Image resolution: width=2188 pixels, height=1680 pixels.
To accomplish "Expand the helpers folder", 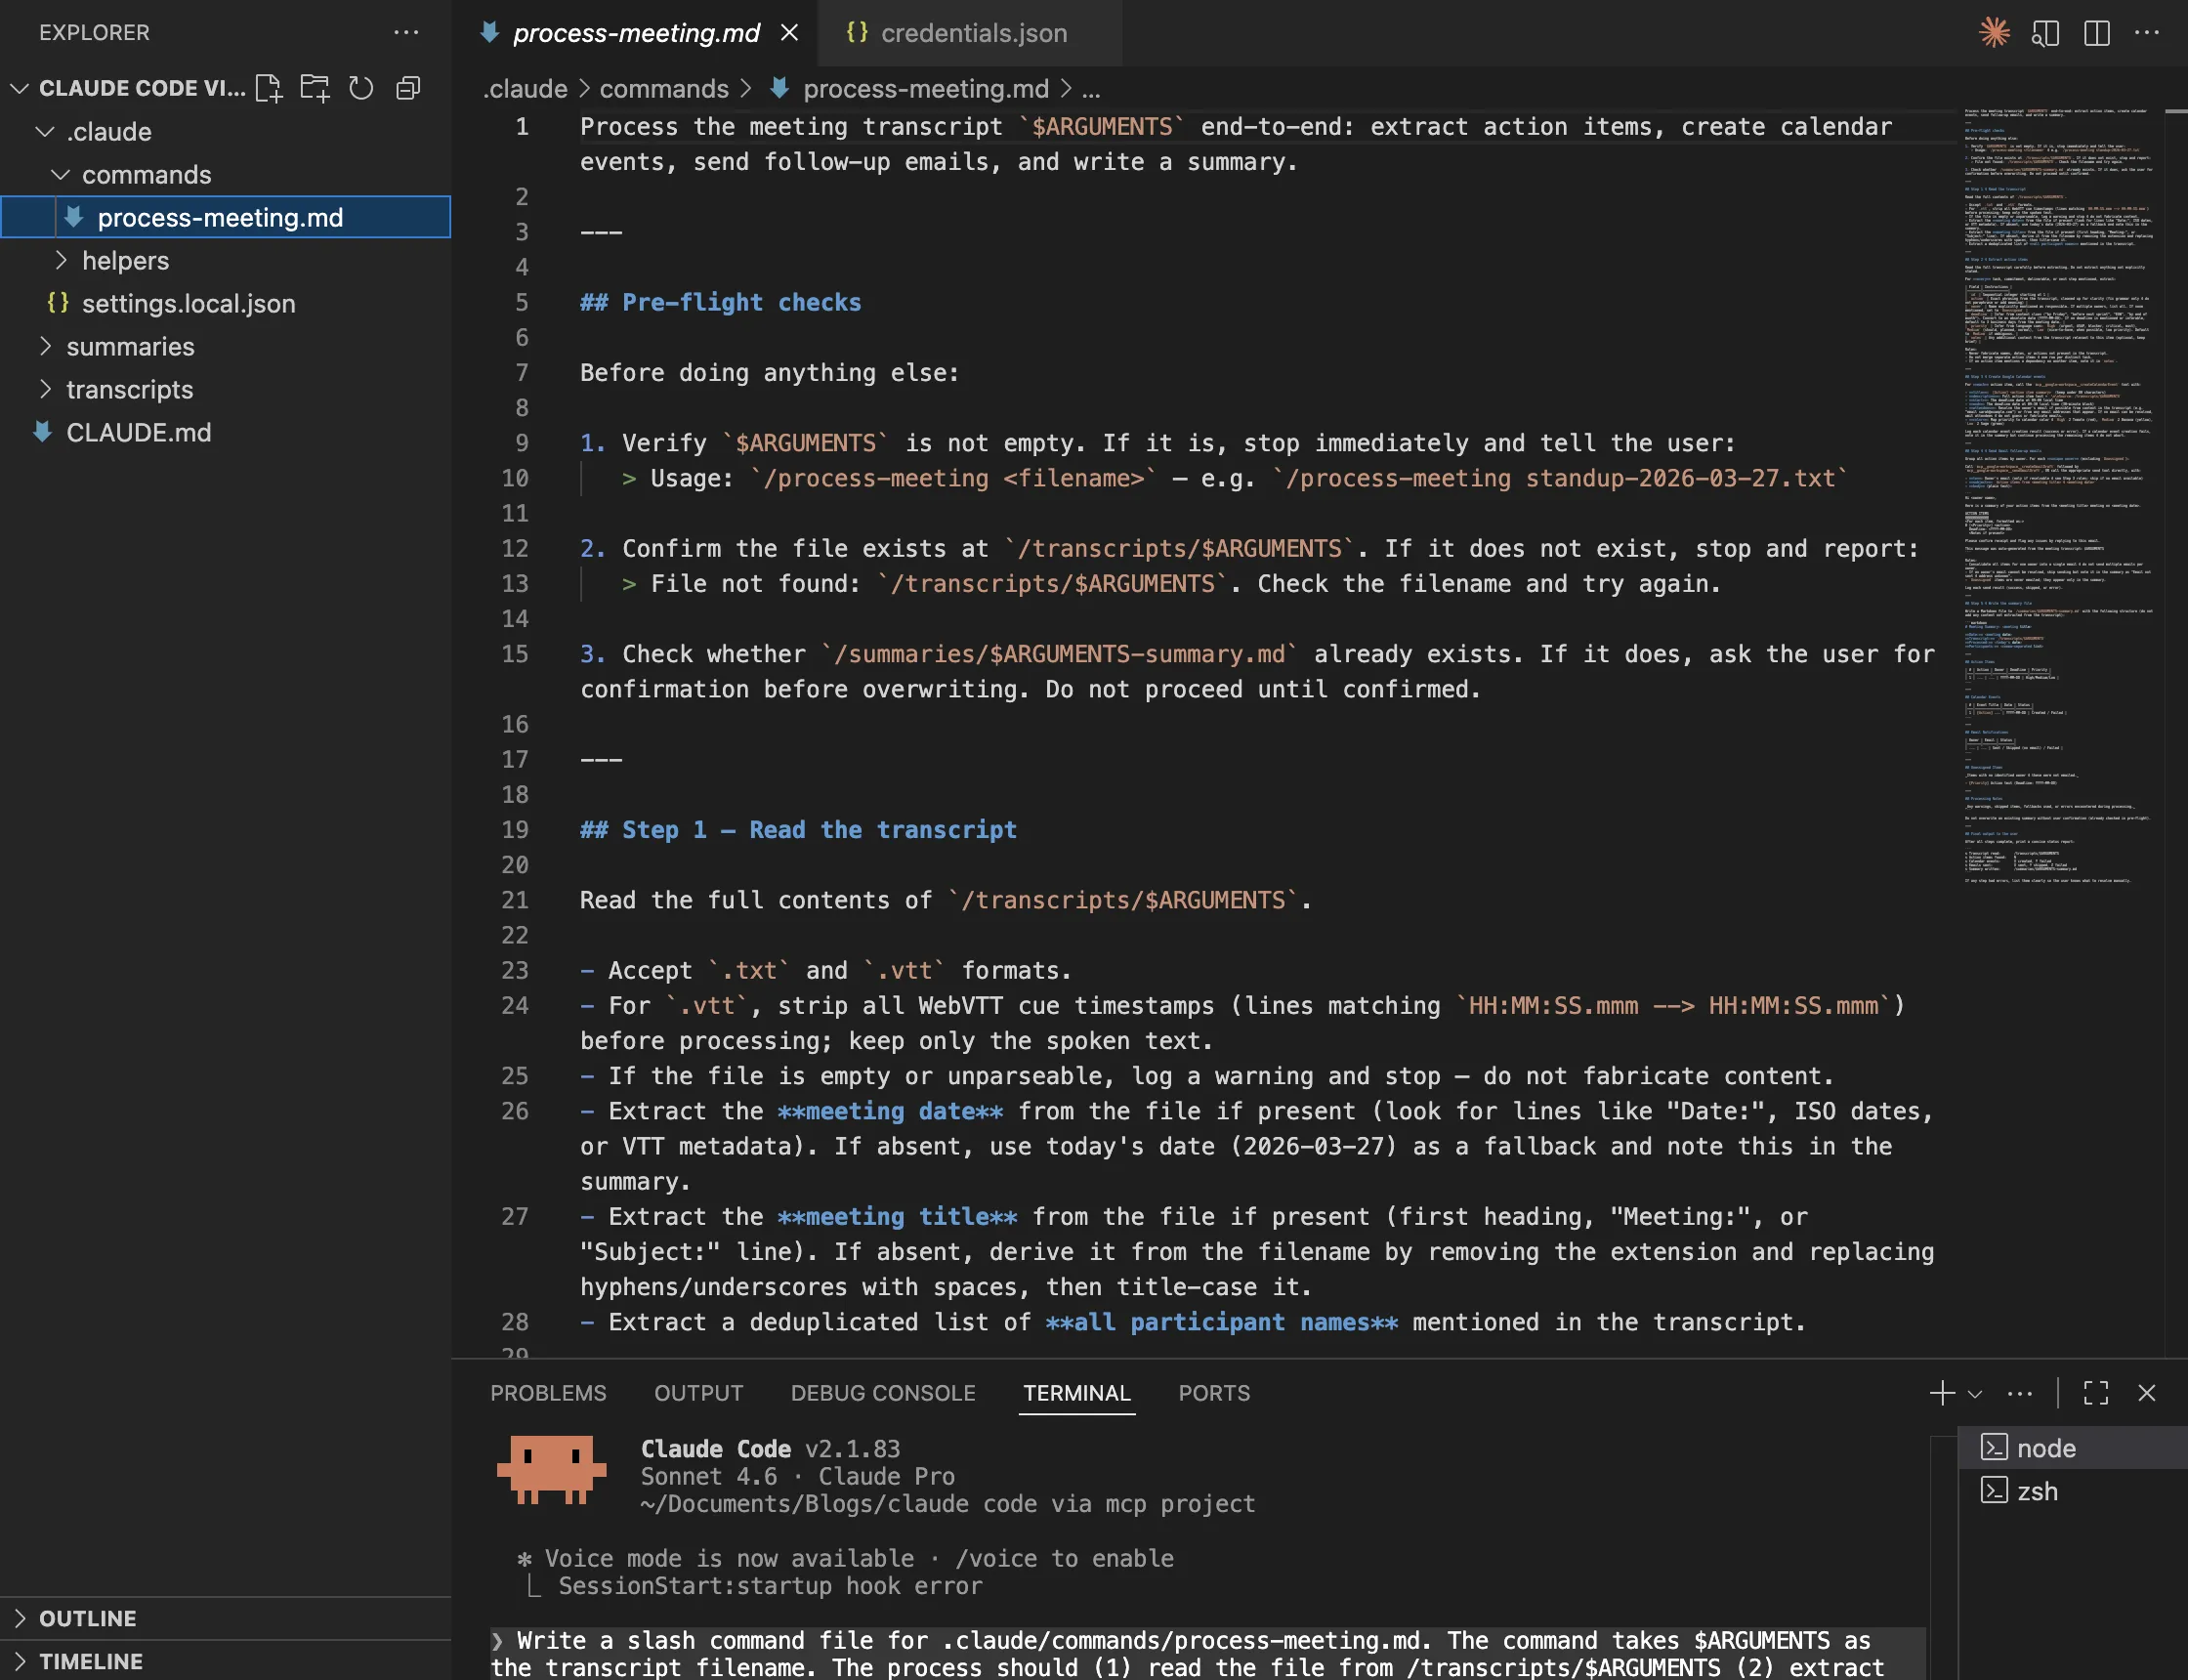I will pyautogui.click(x=125, y=260).
